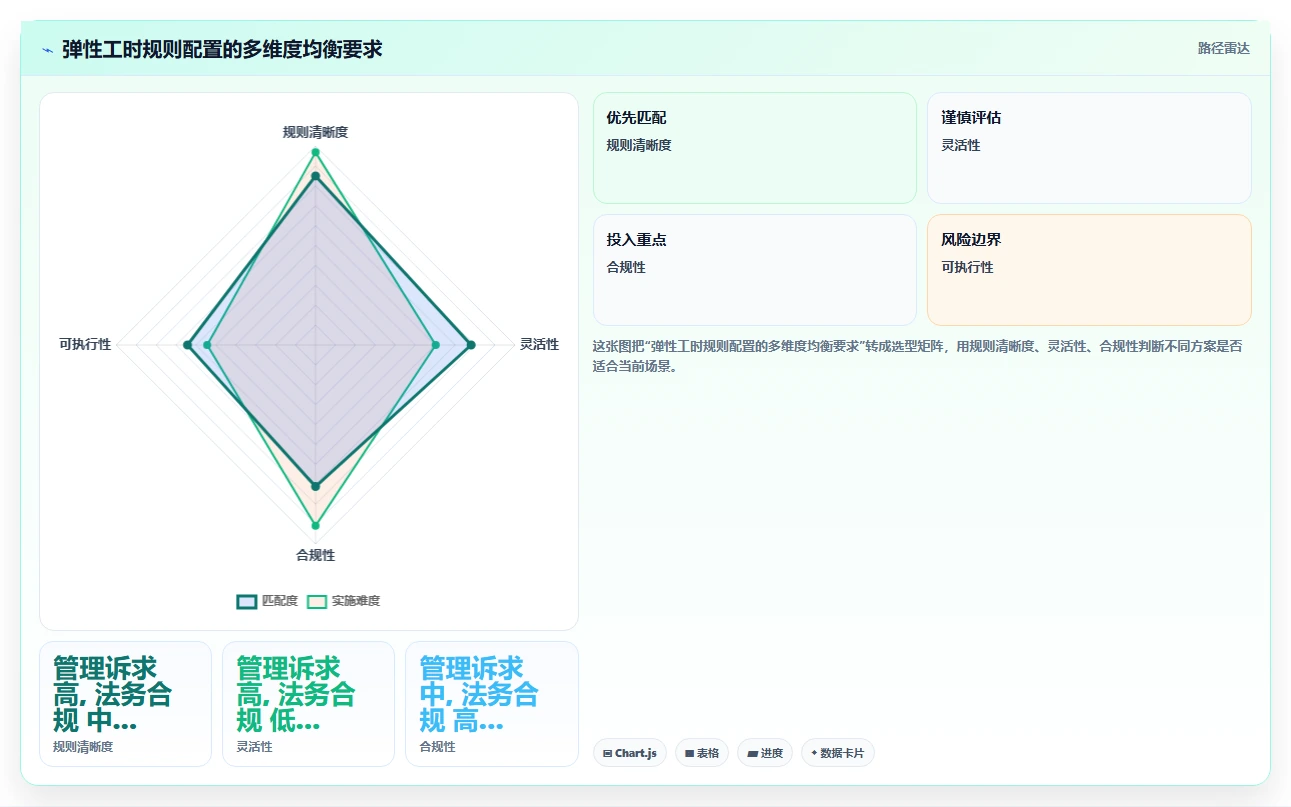Open the green stat card labeled 灵活性

[308, 704]
